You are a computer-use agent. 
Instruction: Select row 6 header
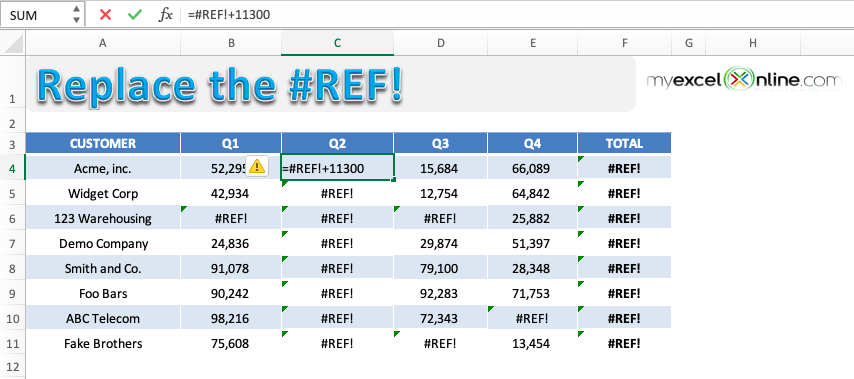click(13, 218)
